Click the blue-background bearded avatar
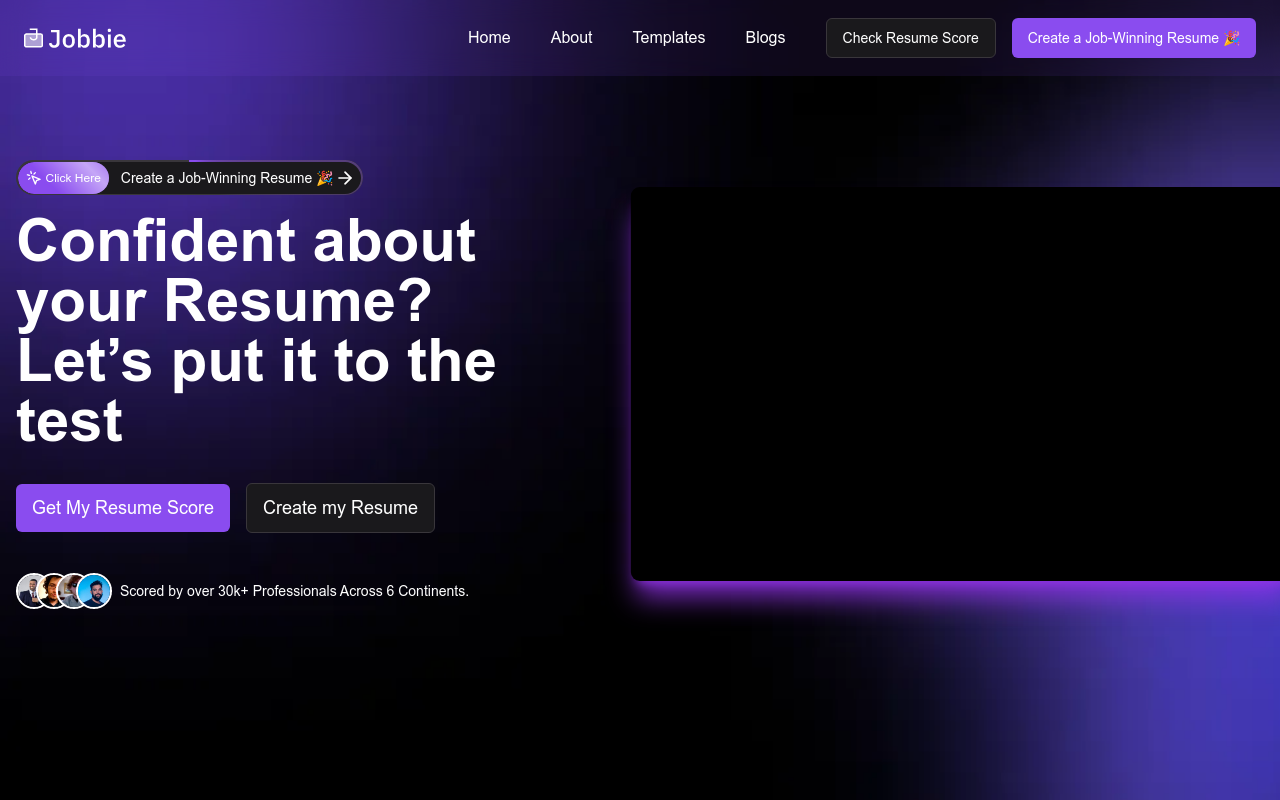Screen dimensions: 1280x800 (x=94, y=591)
